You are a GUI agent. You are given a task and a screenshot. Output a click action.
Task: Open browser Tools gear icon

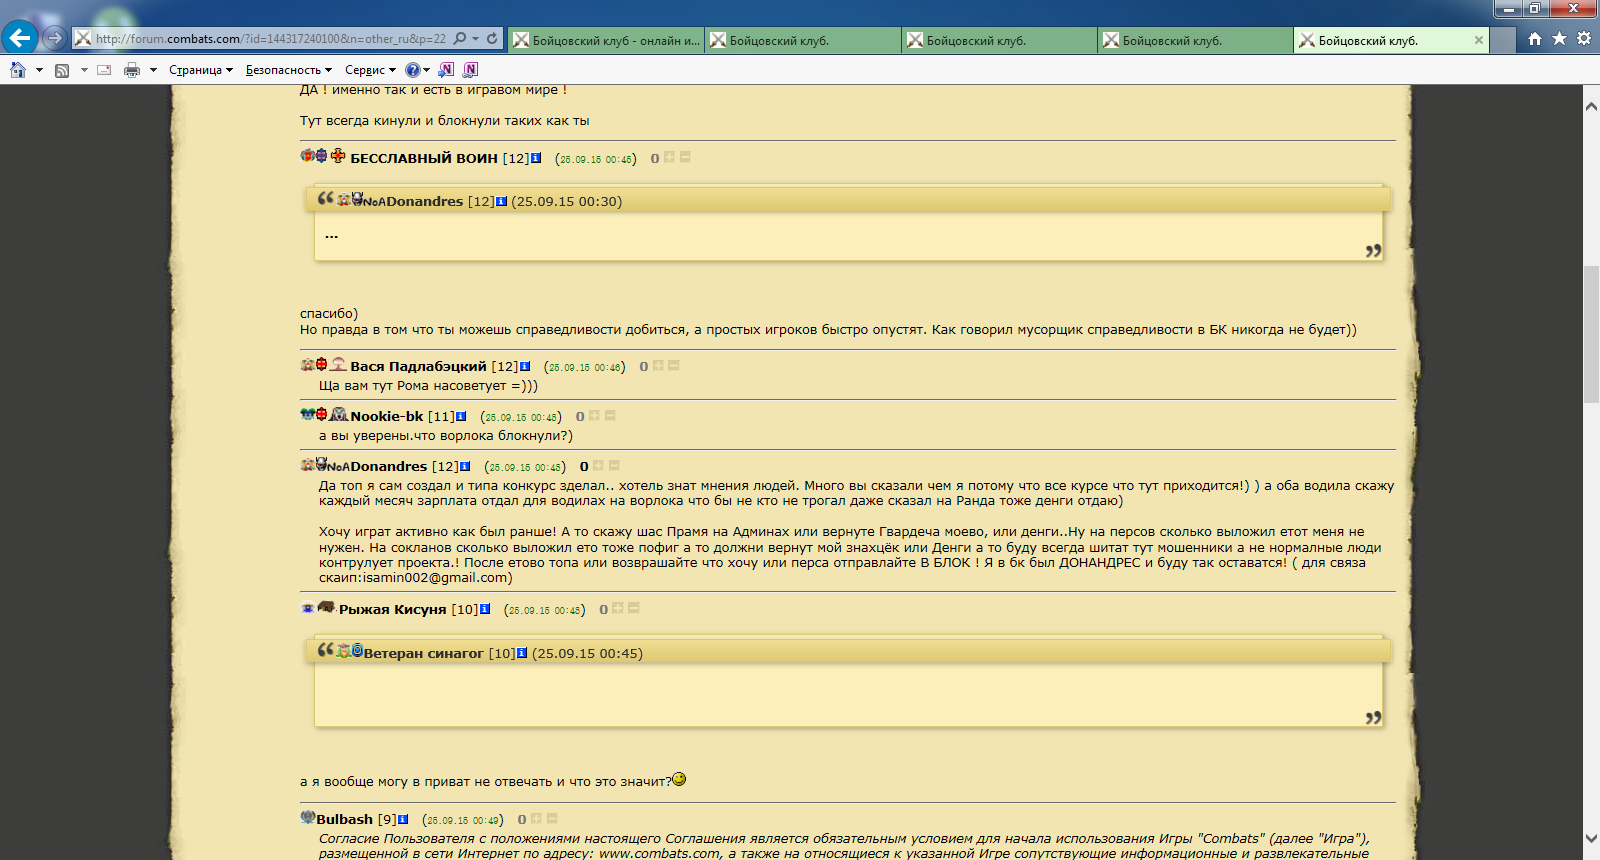[x=1584, y=39]
